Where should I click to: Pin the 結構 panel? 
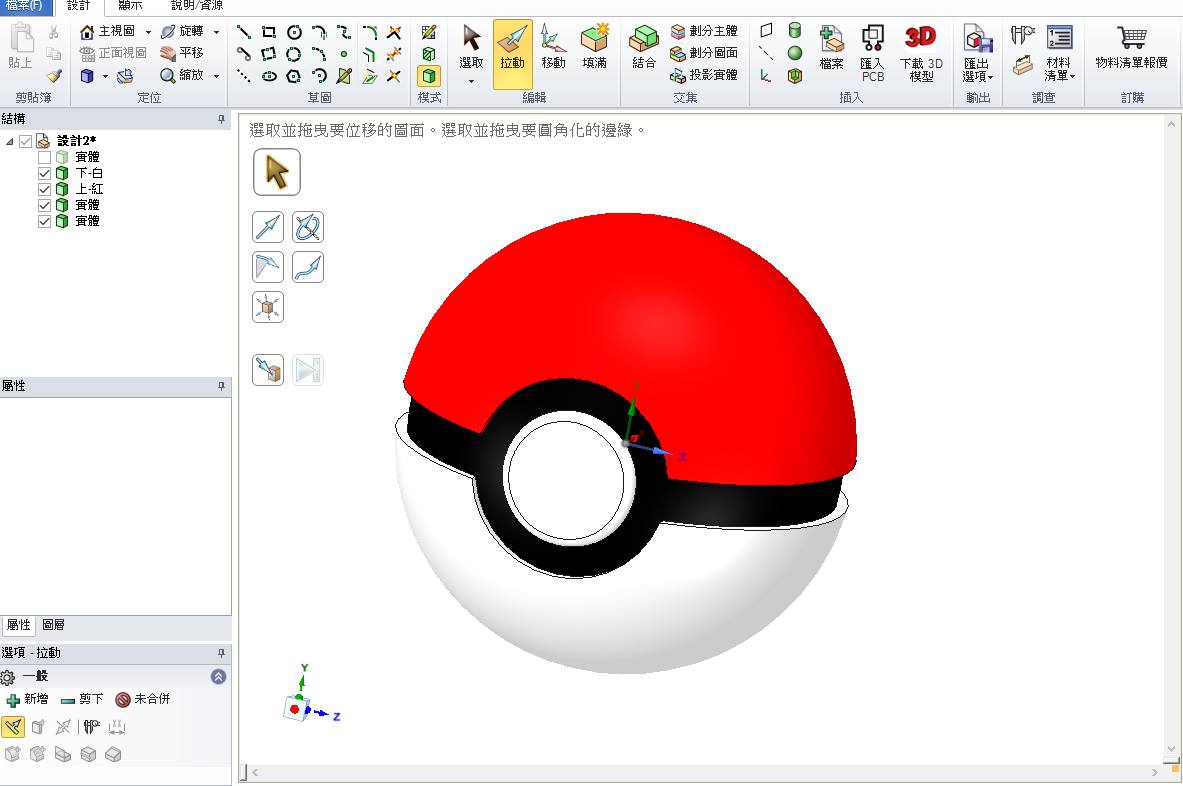point(221,119)
